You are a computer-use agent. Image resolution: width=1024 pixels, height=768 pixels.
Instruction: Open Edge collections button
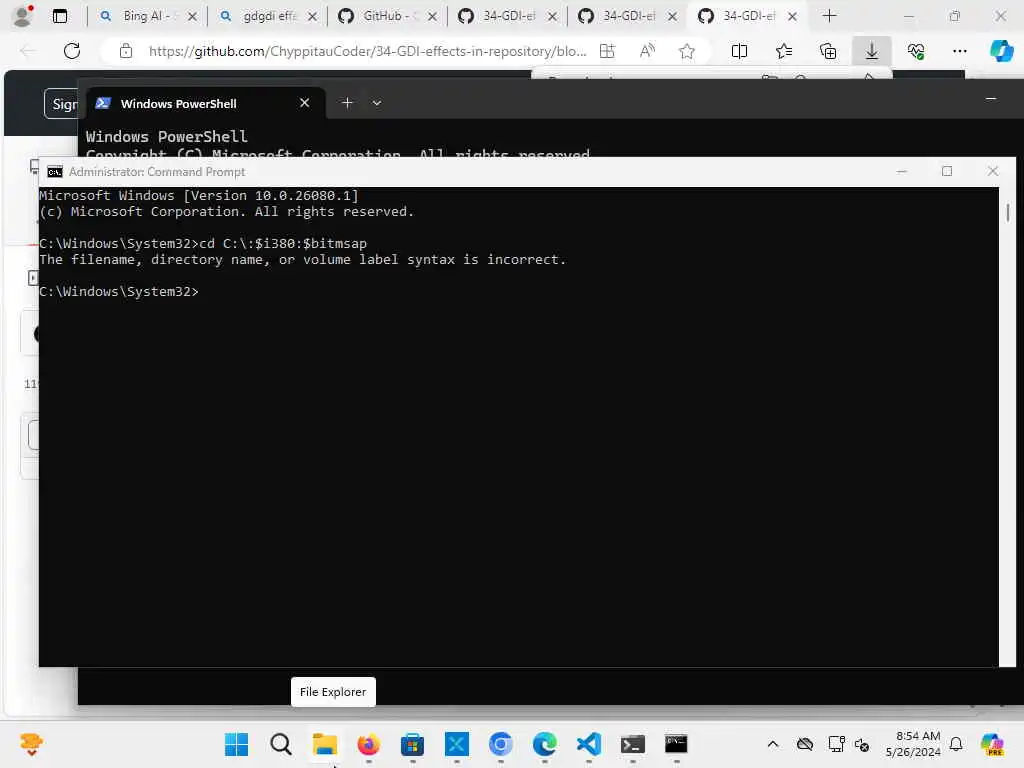pos(828,51)
